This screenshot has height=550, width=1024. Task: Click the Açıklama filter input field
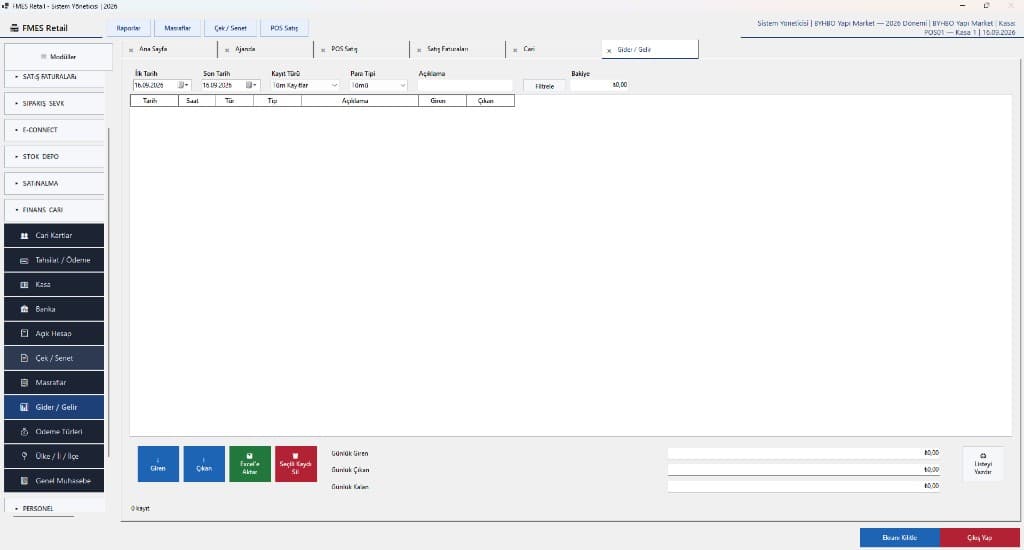465,86
